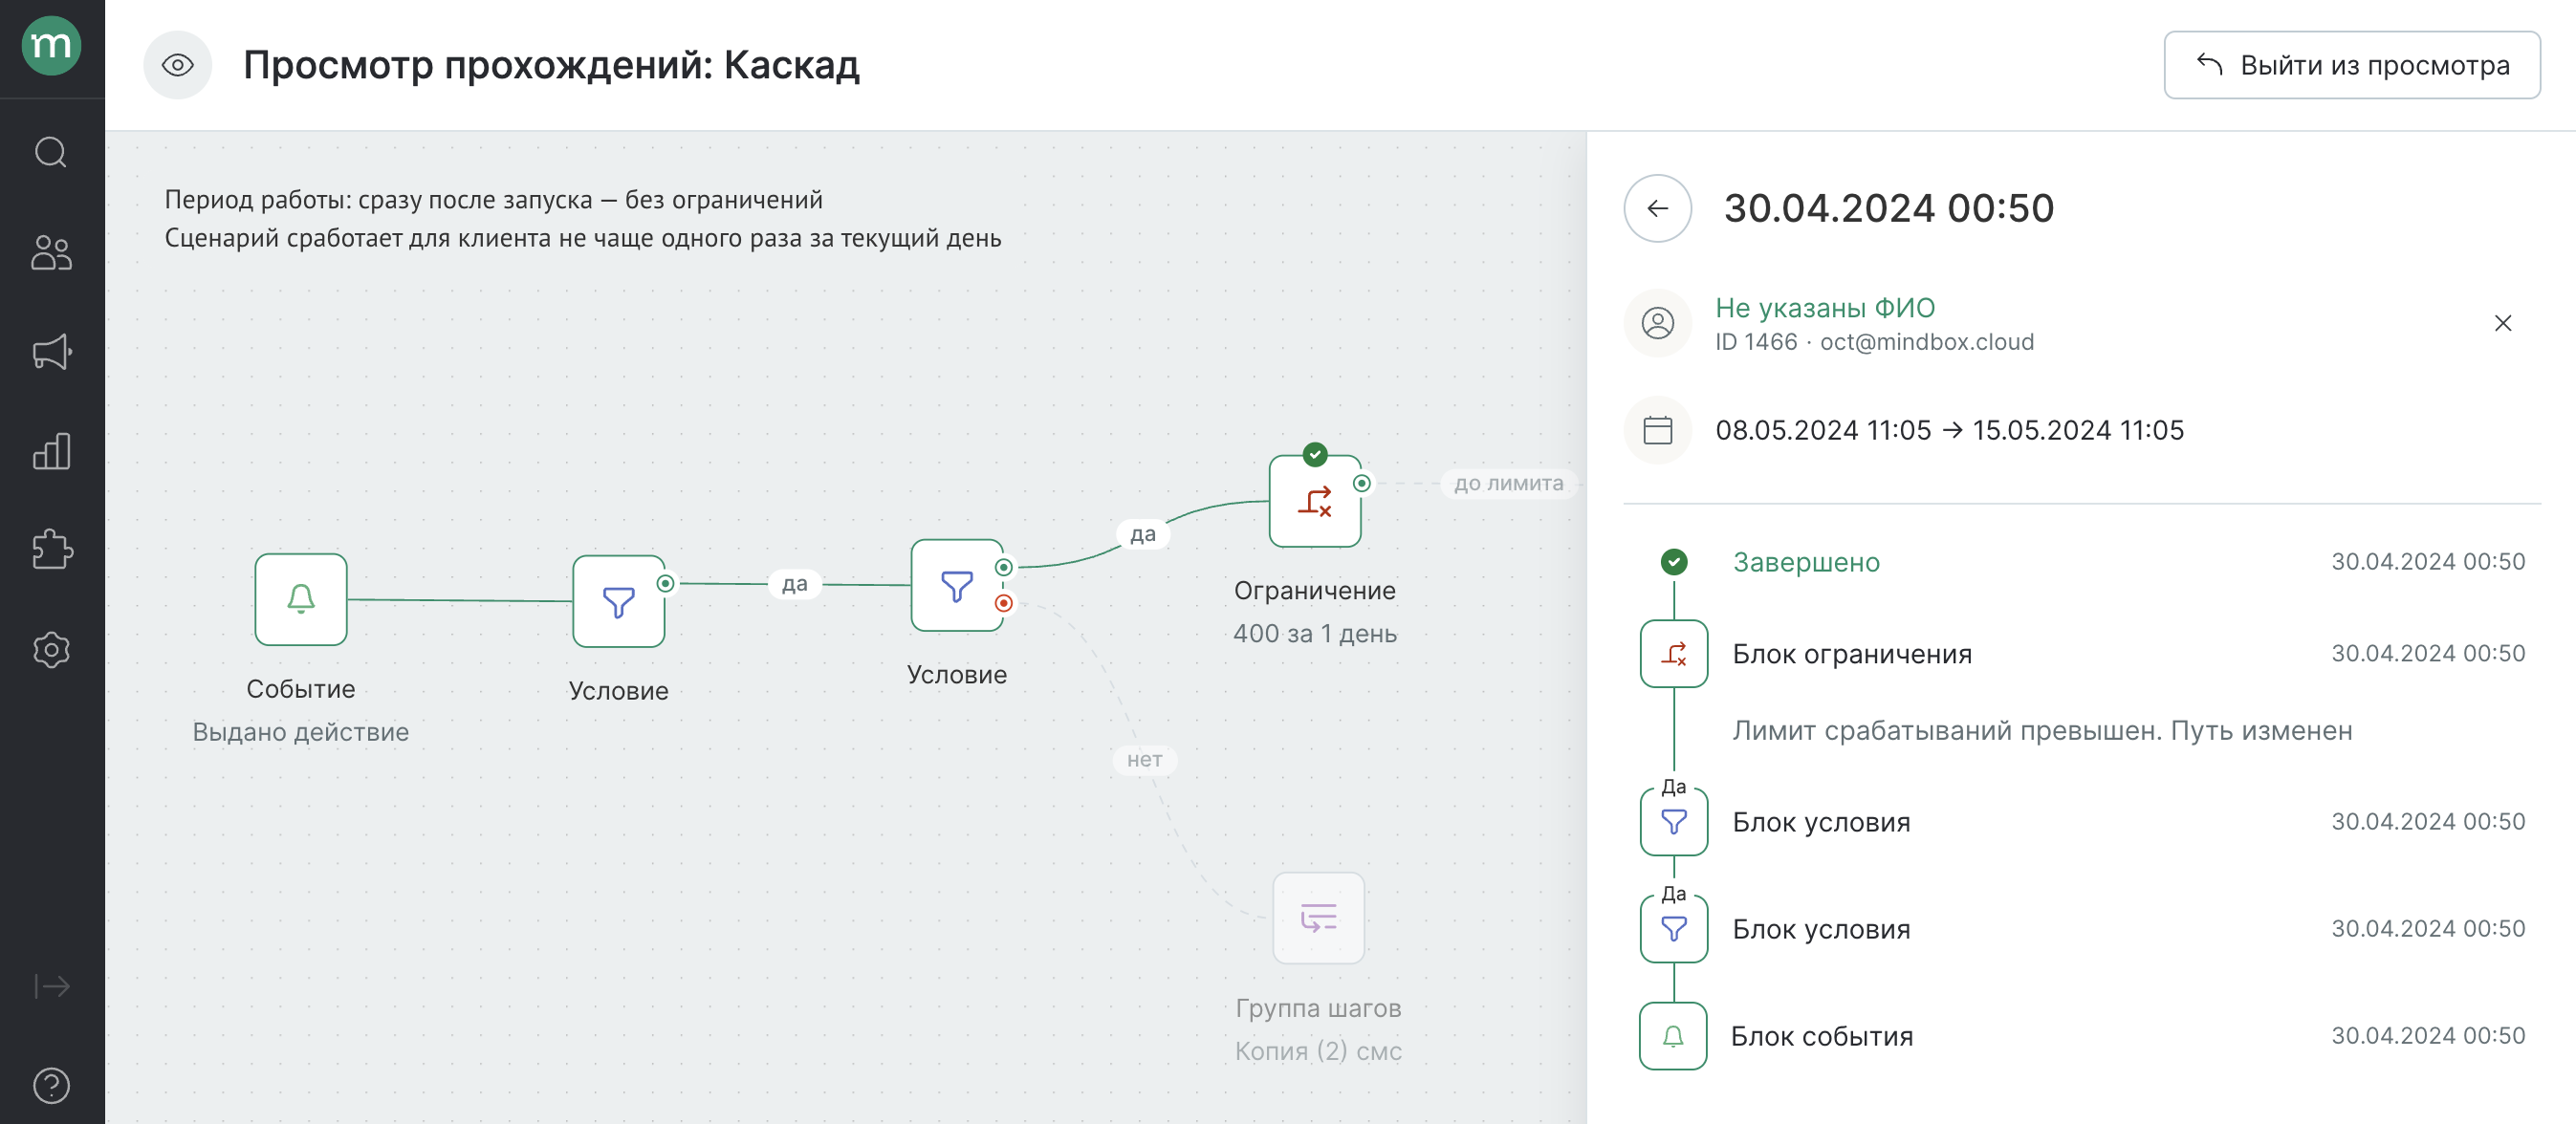Click Блок ограничения label
Image resolution: width=2576 pixels, height=1124 pixels.
point(1852,654)
